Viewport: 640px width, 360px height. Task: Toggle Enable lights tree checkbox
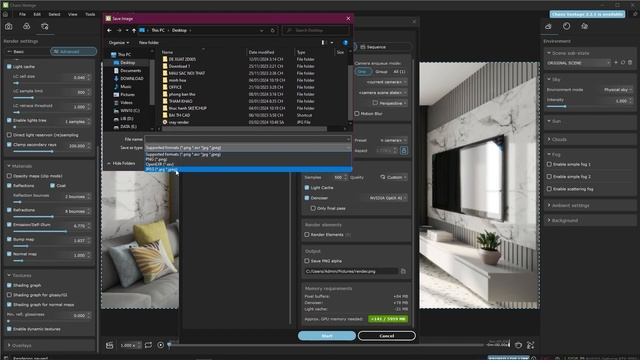click(9, 120)
